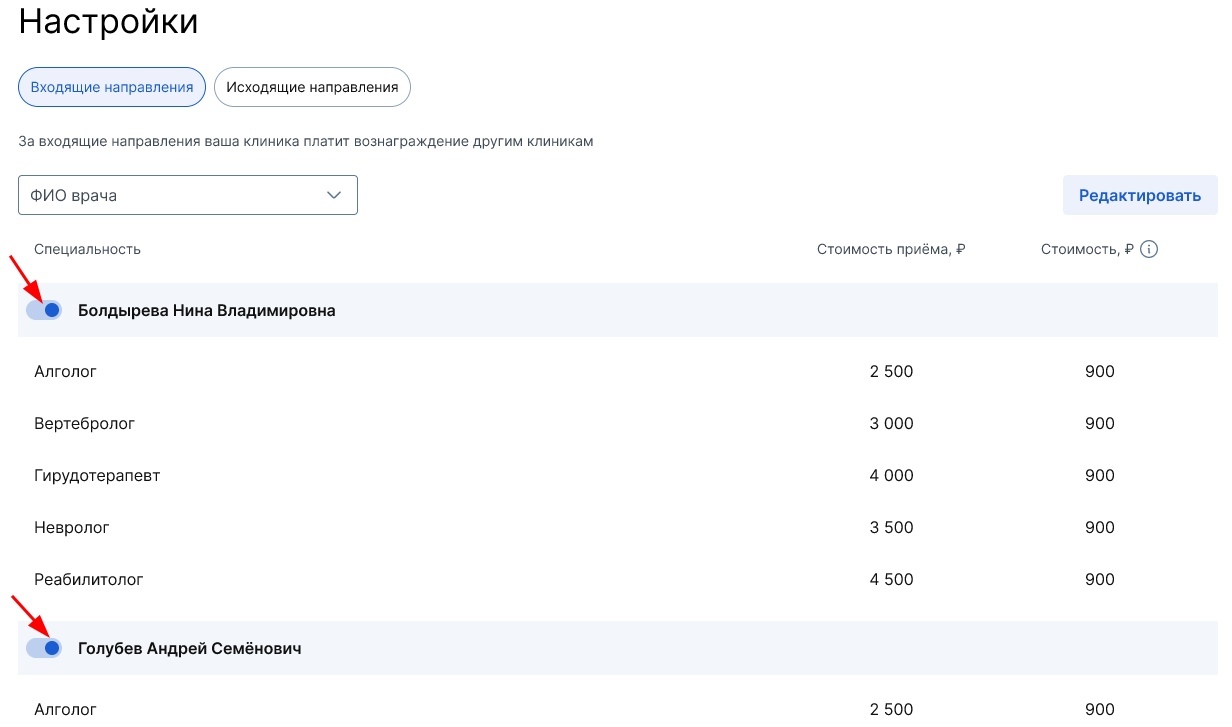The height and width of the screenshot is (727, 1232).
Task: Click the 3 000 price for Вертебролог
Action: click(891, 424)
